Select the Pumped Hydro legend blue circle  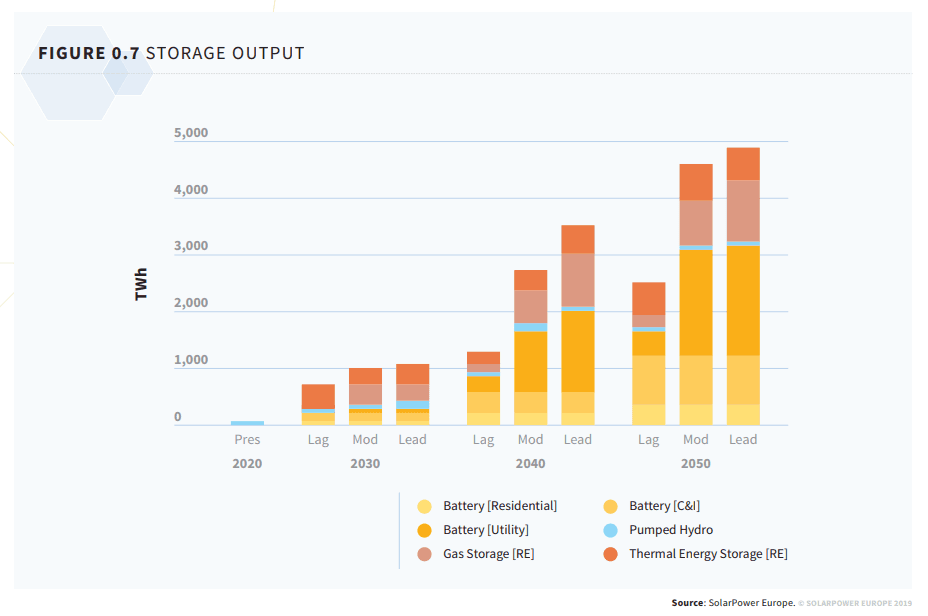click(611, 530)
